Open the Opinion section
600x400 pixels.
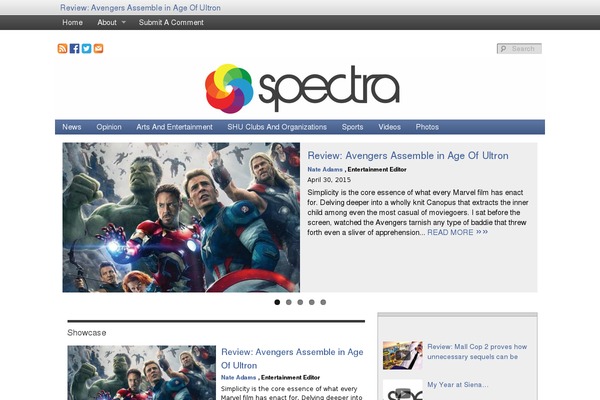pos(109,127)
